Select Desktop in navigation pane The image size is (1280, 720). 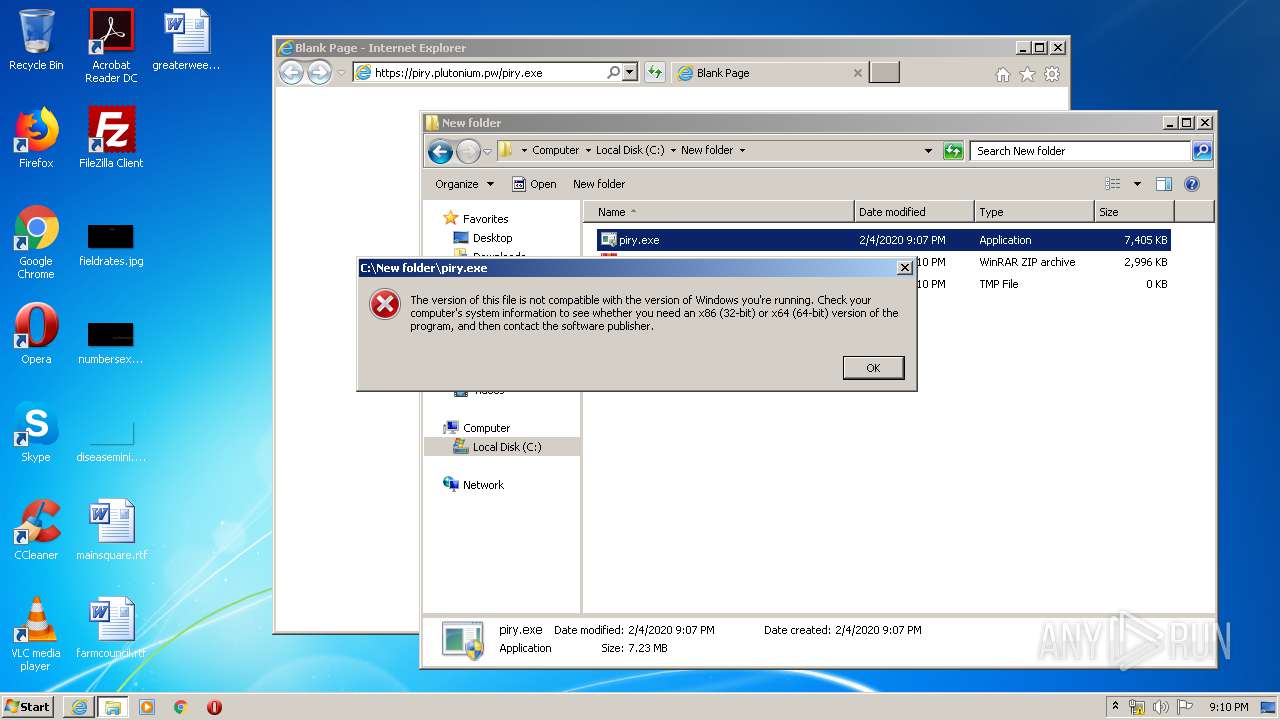tap(492, 238)
